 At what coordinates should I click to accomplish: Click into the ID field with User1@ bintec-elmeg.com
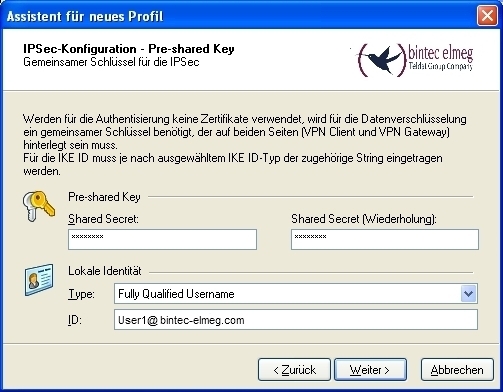pyautogui.click(x=296, y=320)
